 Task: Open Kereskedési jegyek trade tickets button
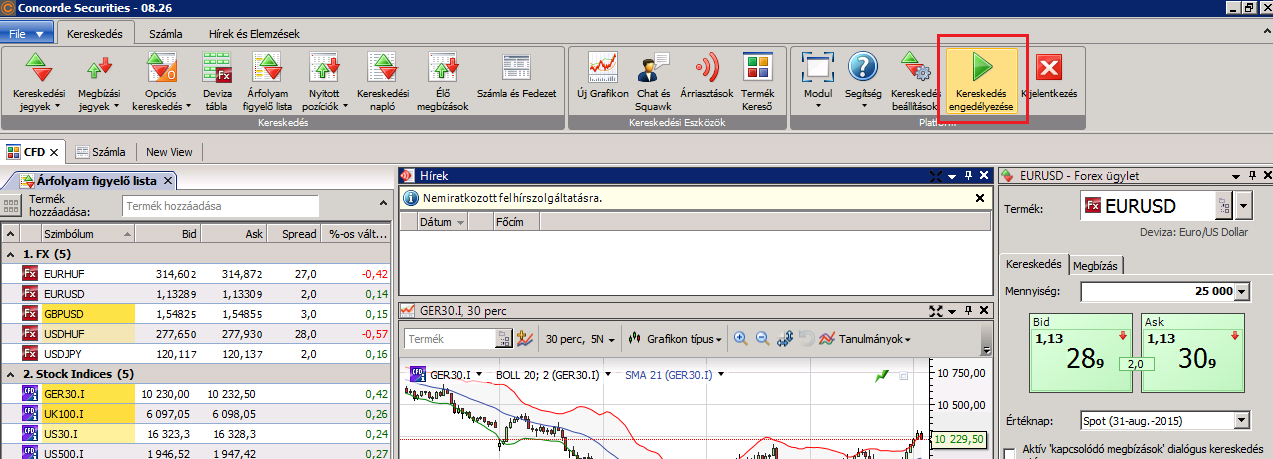(39, 82)
